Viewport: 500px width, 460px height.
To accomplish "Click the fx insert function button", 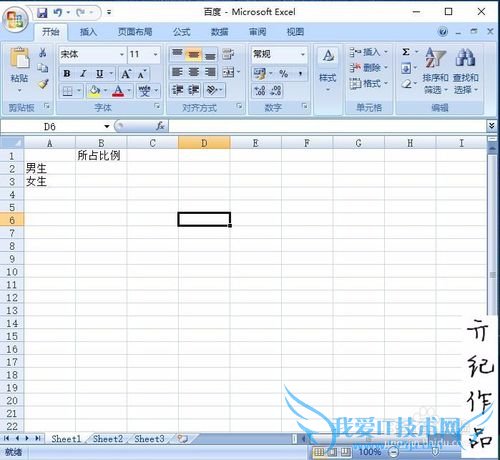I will pyautogui.click(x=160, y=126).
